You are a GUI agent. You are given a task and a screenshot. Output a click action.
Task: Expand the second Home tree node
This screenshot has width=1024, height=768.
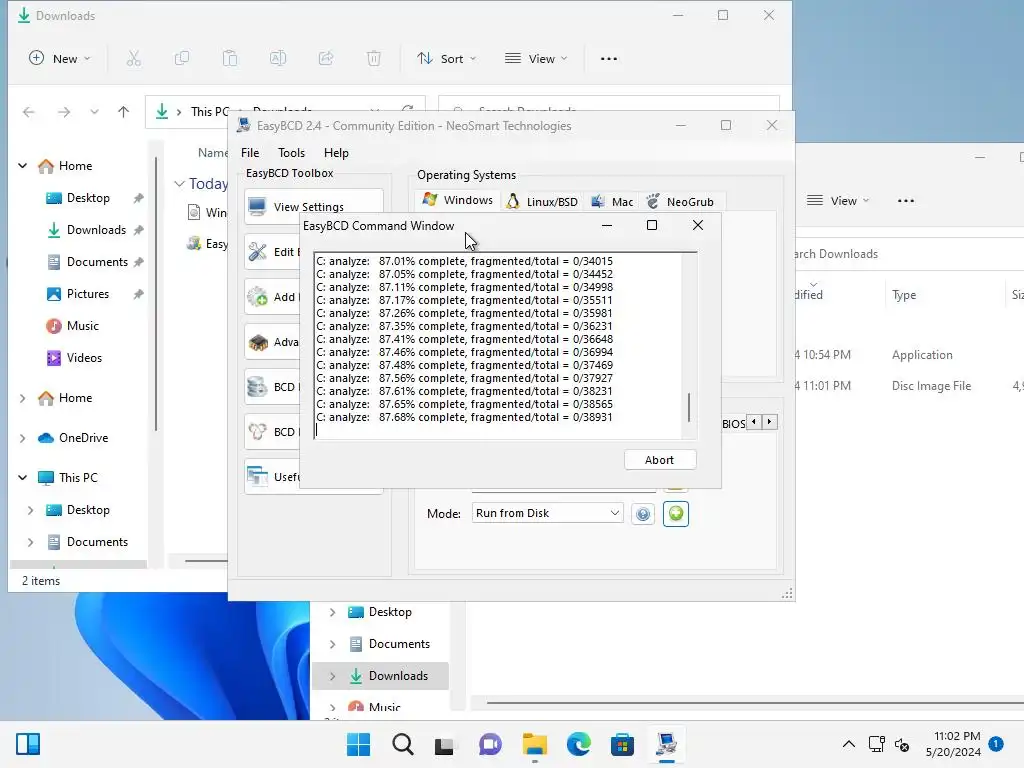tap(23, 398)
